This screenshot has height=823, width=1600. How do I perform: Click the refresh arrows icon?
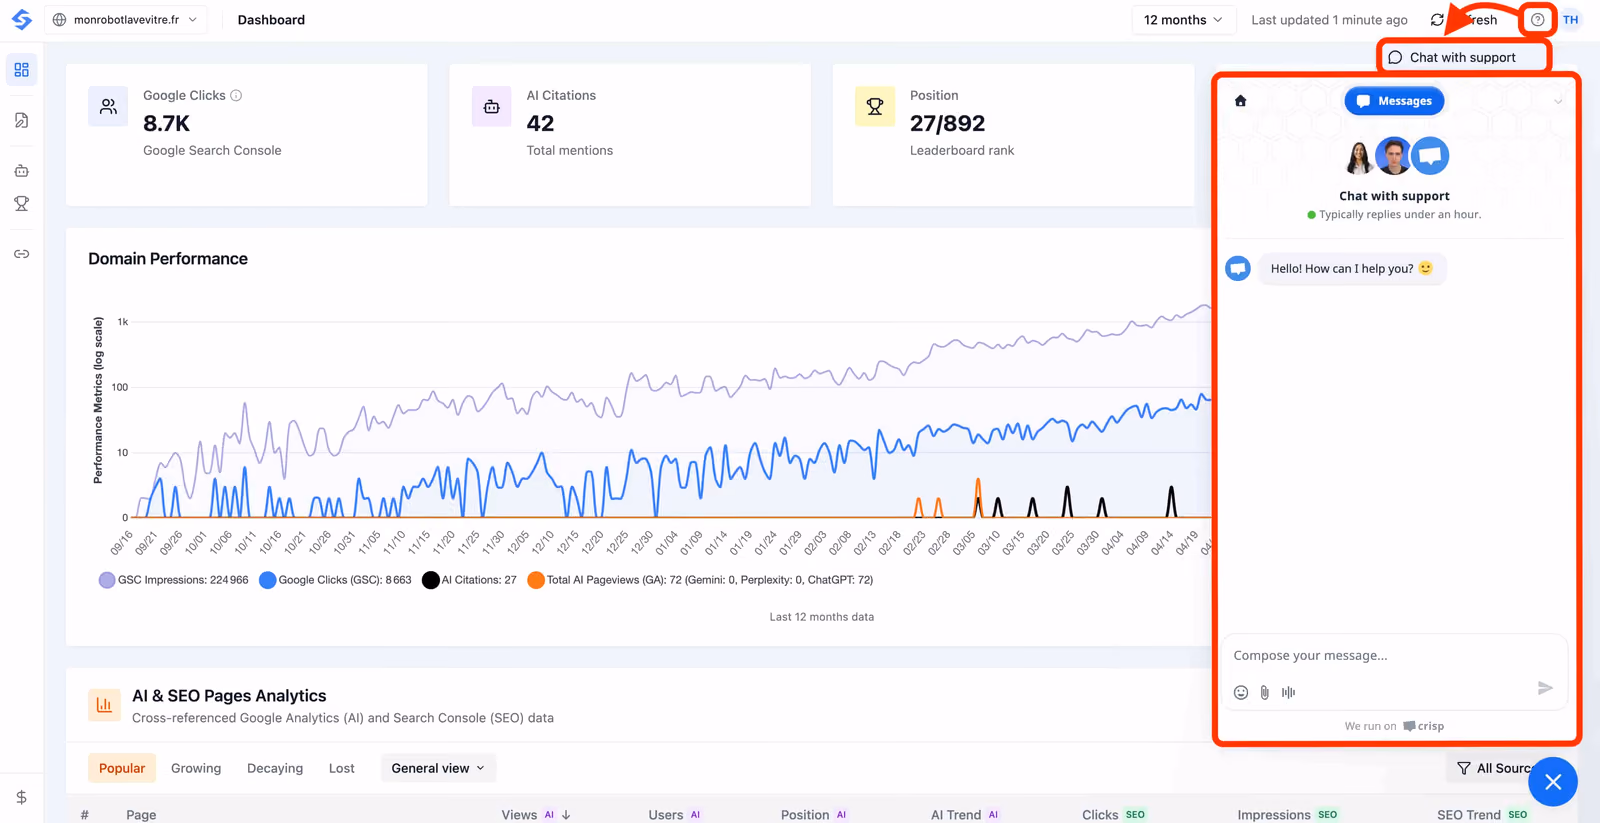(1437, 20)
